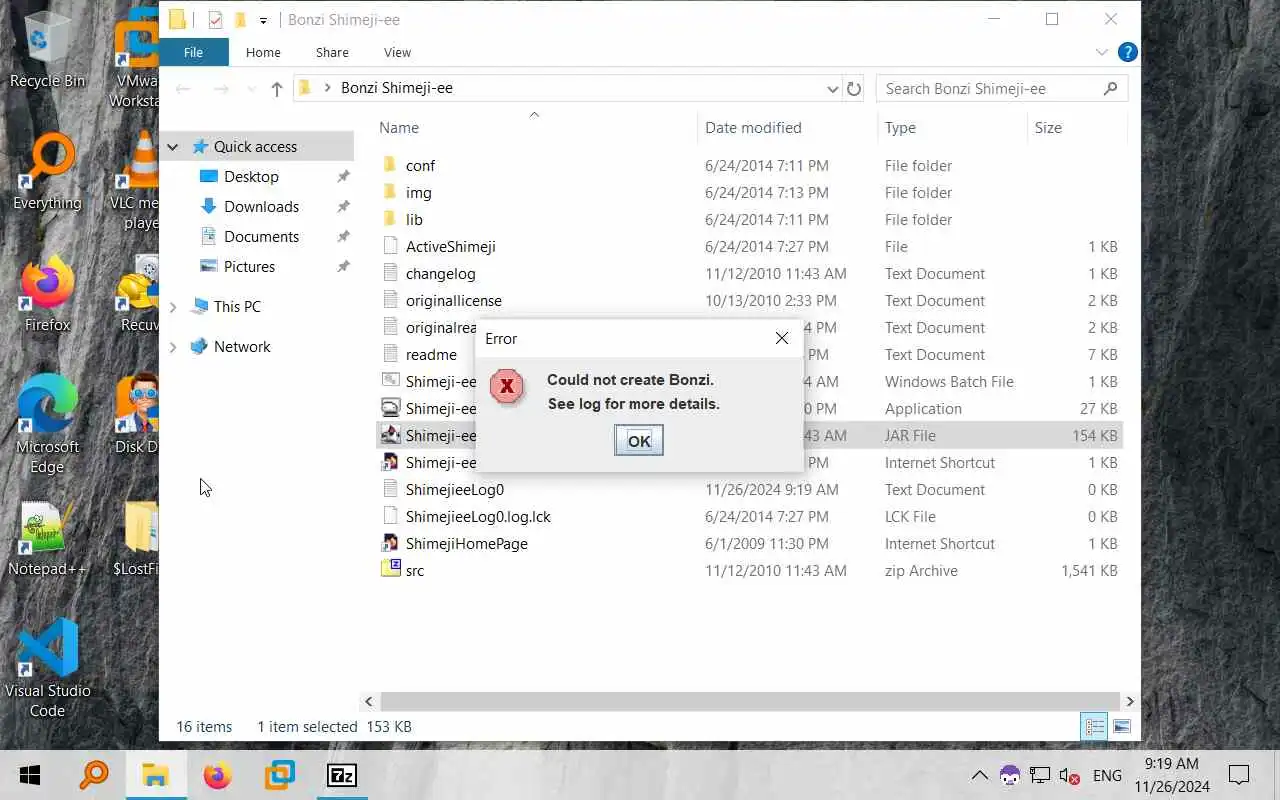Open the File ribbon tab

193,52
